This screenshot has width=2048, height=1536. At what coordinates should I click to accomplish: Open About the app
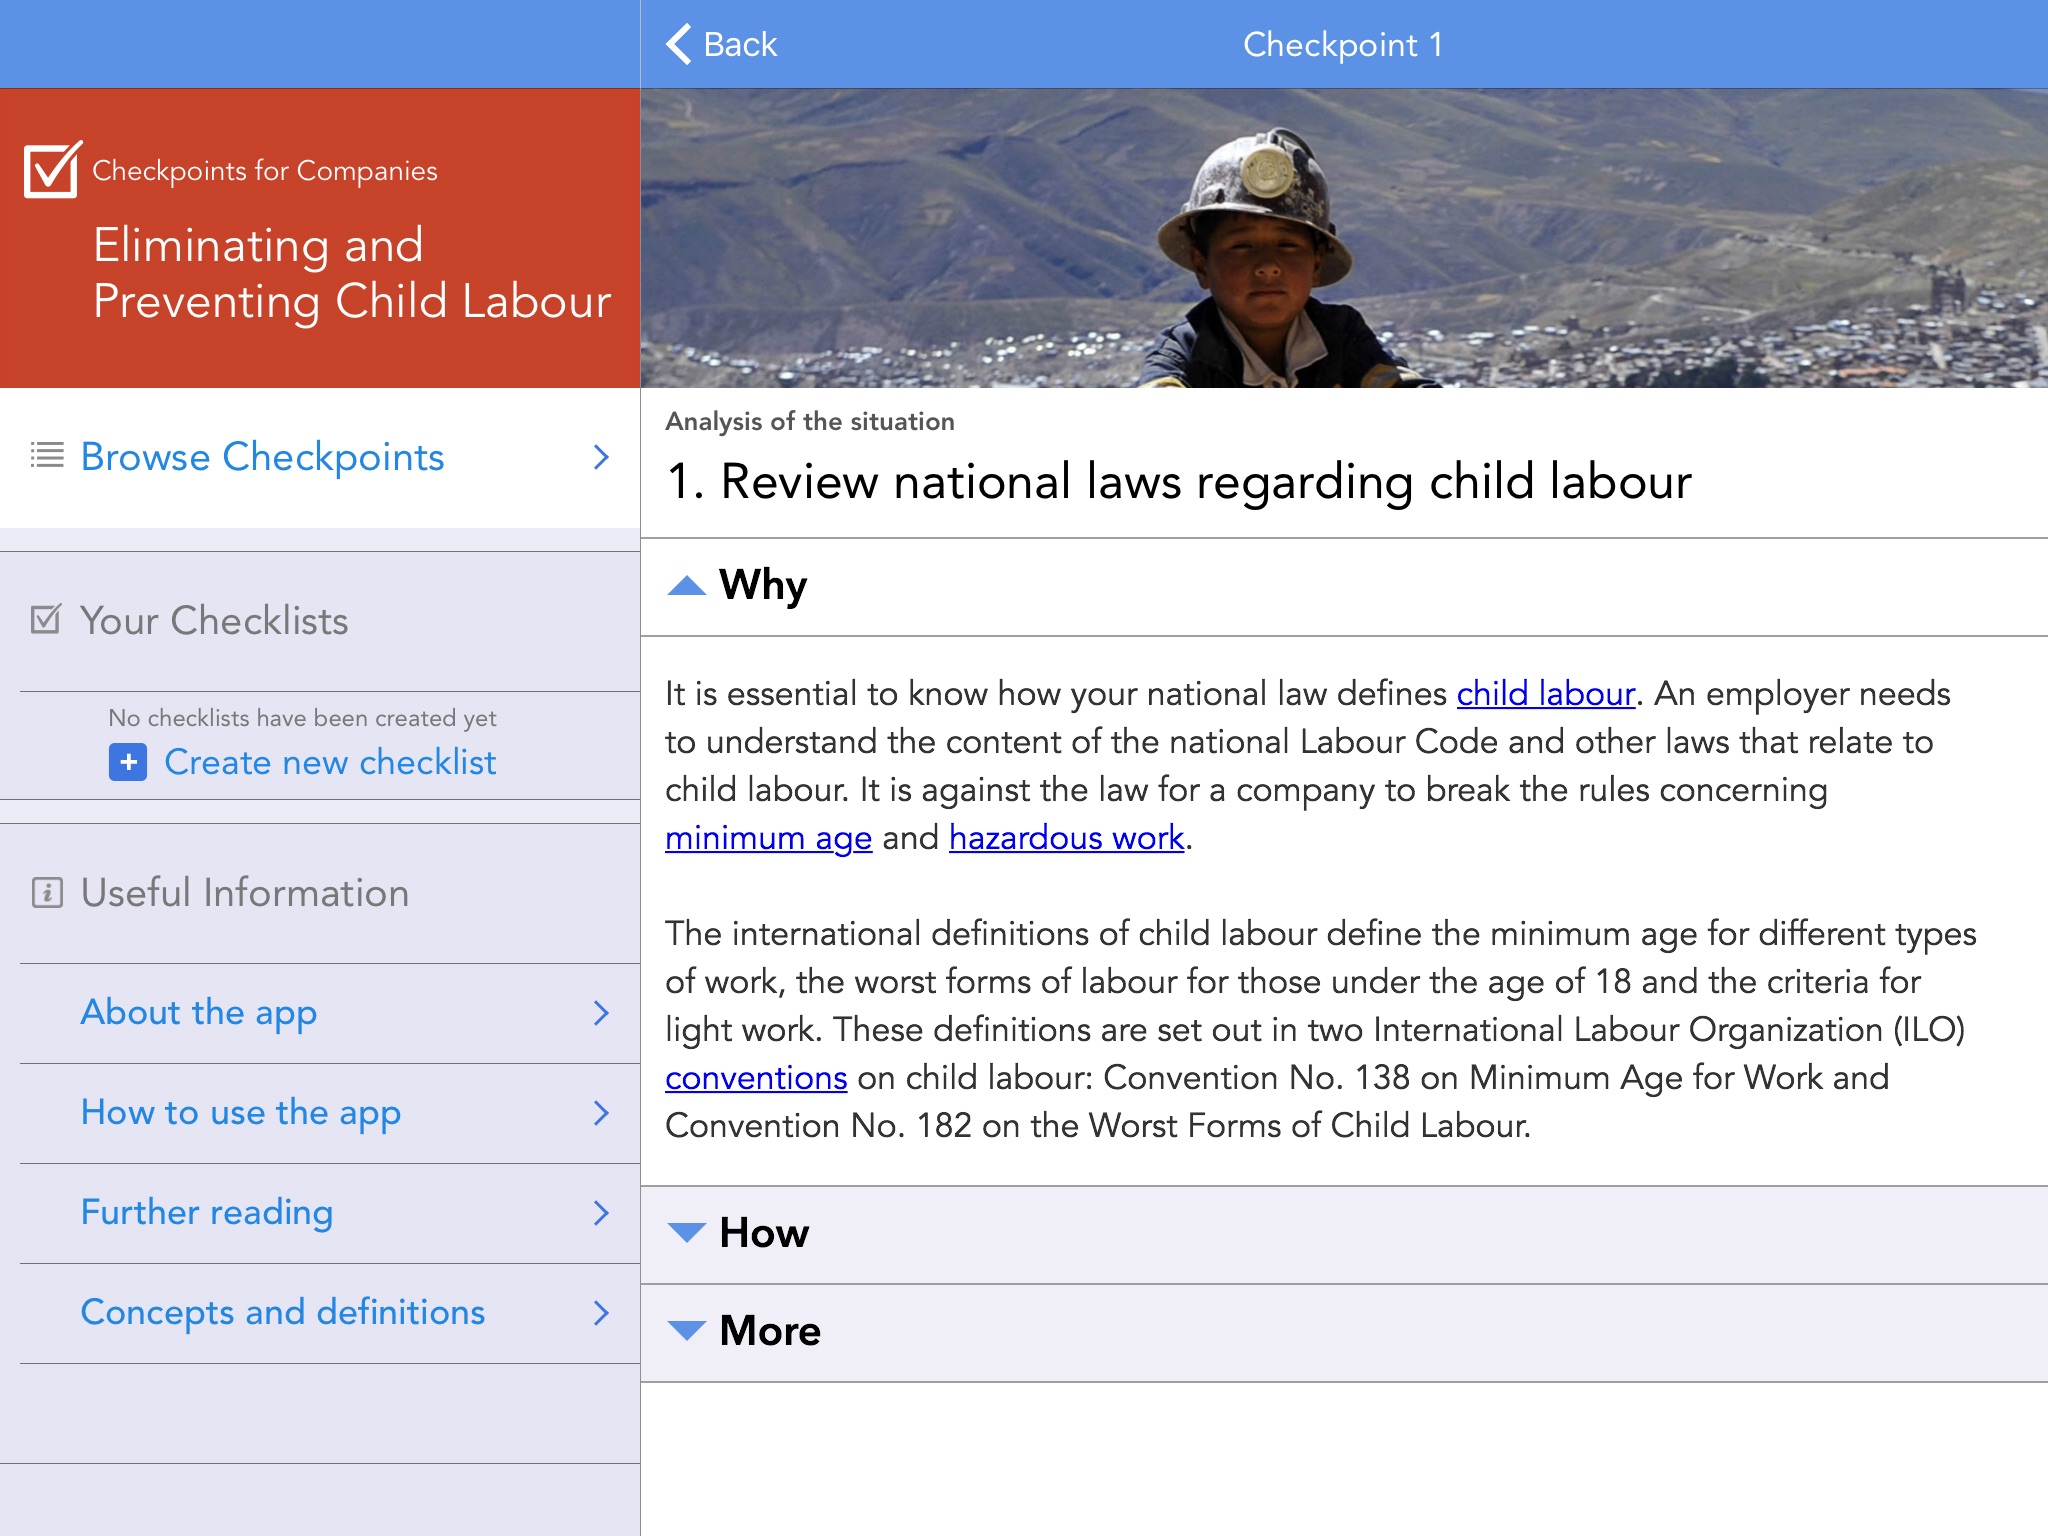pos(199,1013)
